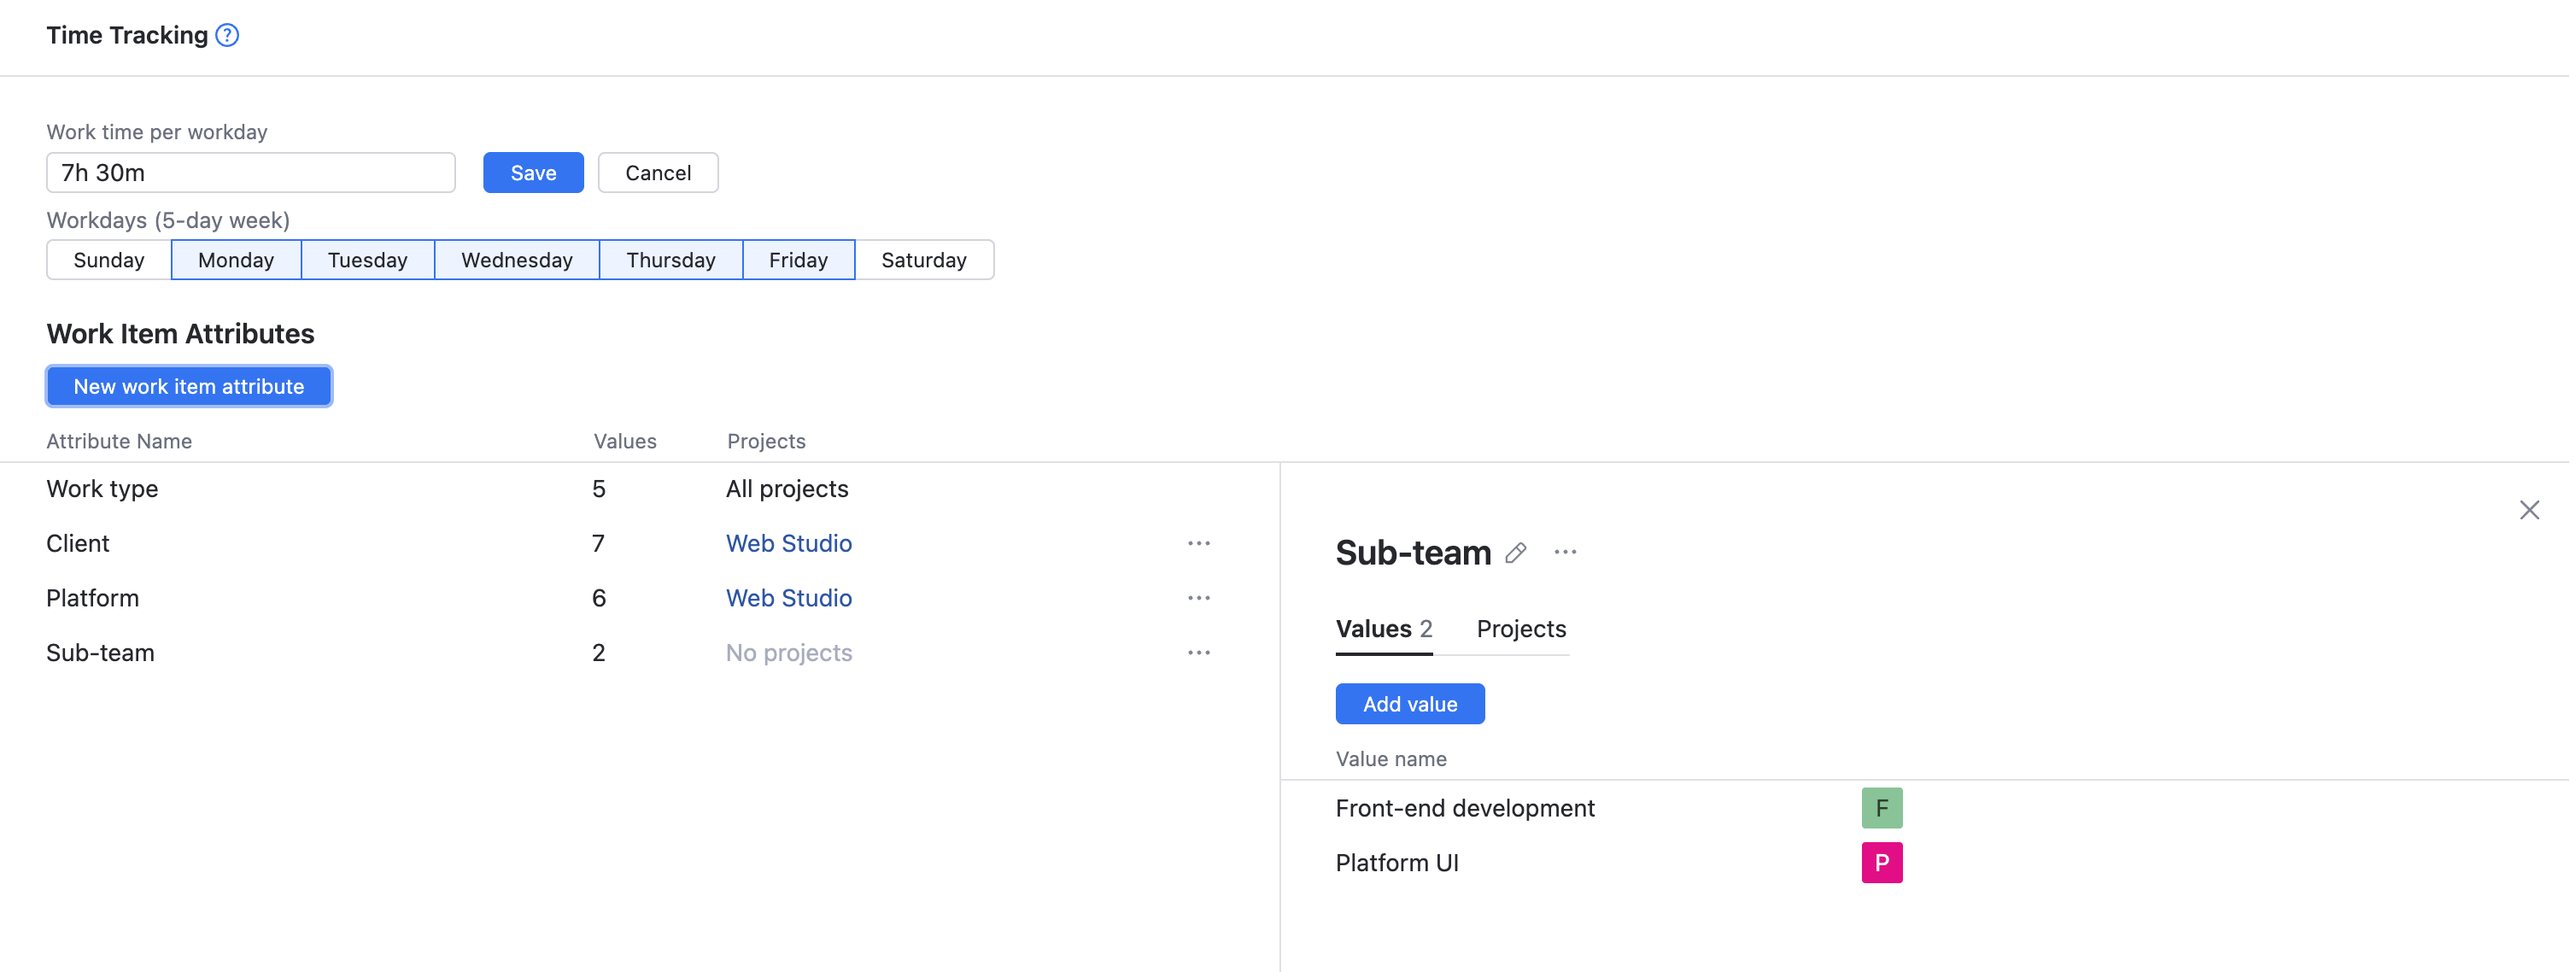Close the Sub-team detail panel
Viewport: 2576px width, 972px height.
coord(2530,510)
